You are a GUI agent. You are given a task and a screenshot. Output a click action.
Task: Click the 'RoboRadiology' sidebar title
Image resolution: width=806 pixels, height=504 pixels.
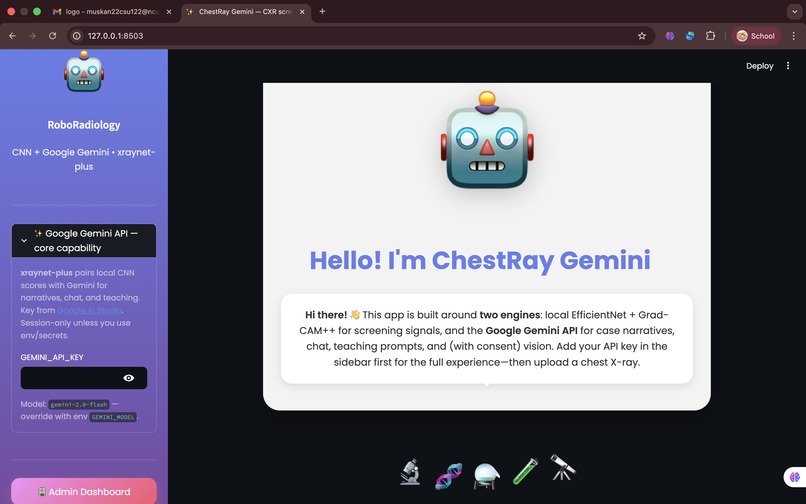click(x=84, y=125)
